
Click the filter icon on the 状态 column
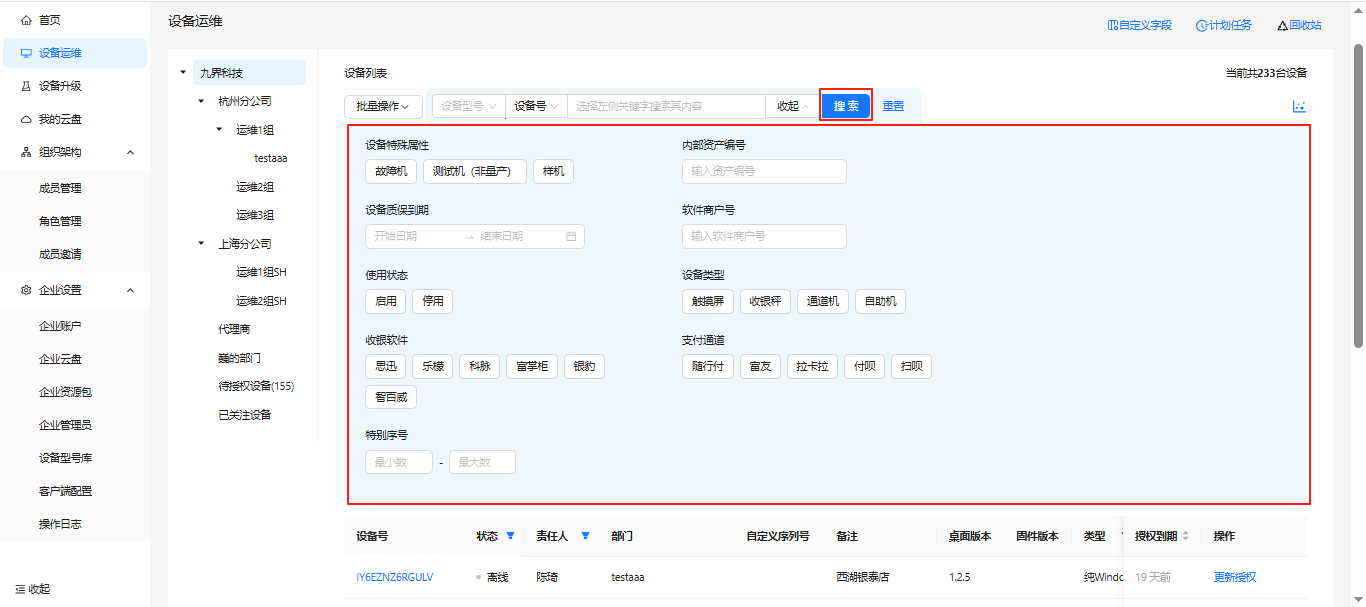pos(510,536)
